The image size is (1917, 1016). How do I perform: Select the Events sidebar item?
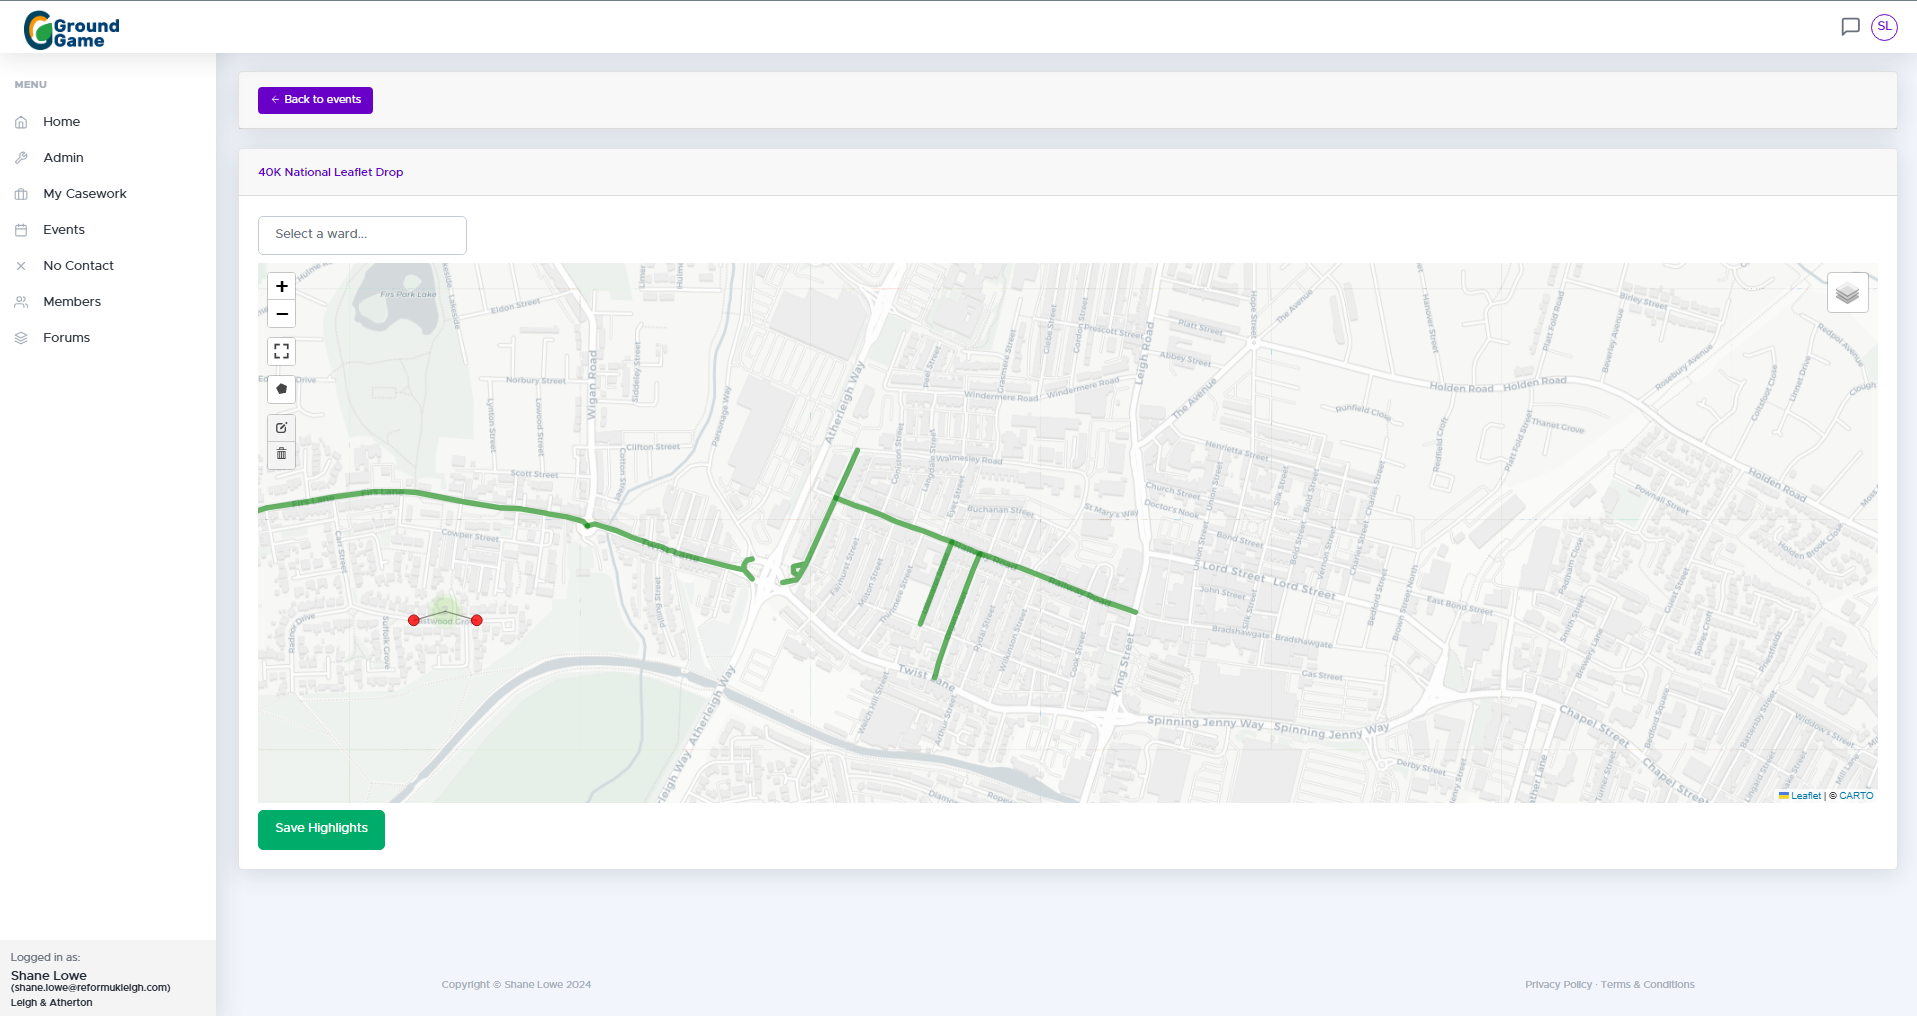[x=62, y=229]
